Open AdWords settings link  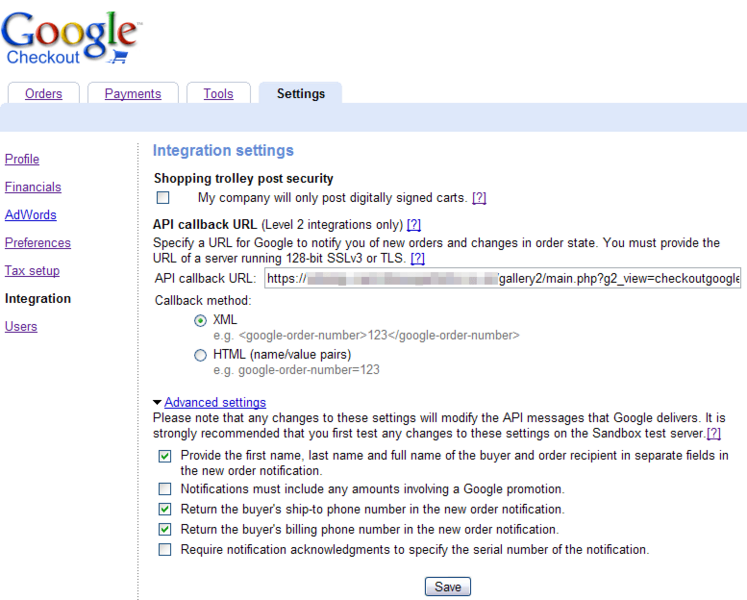tap(30, 215)
